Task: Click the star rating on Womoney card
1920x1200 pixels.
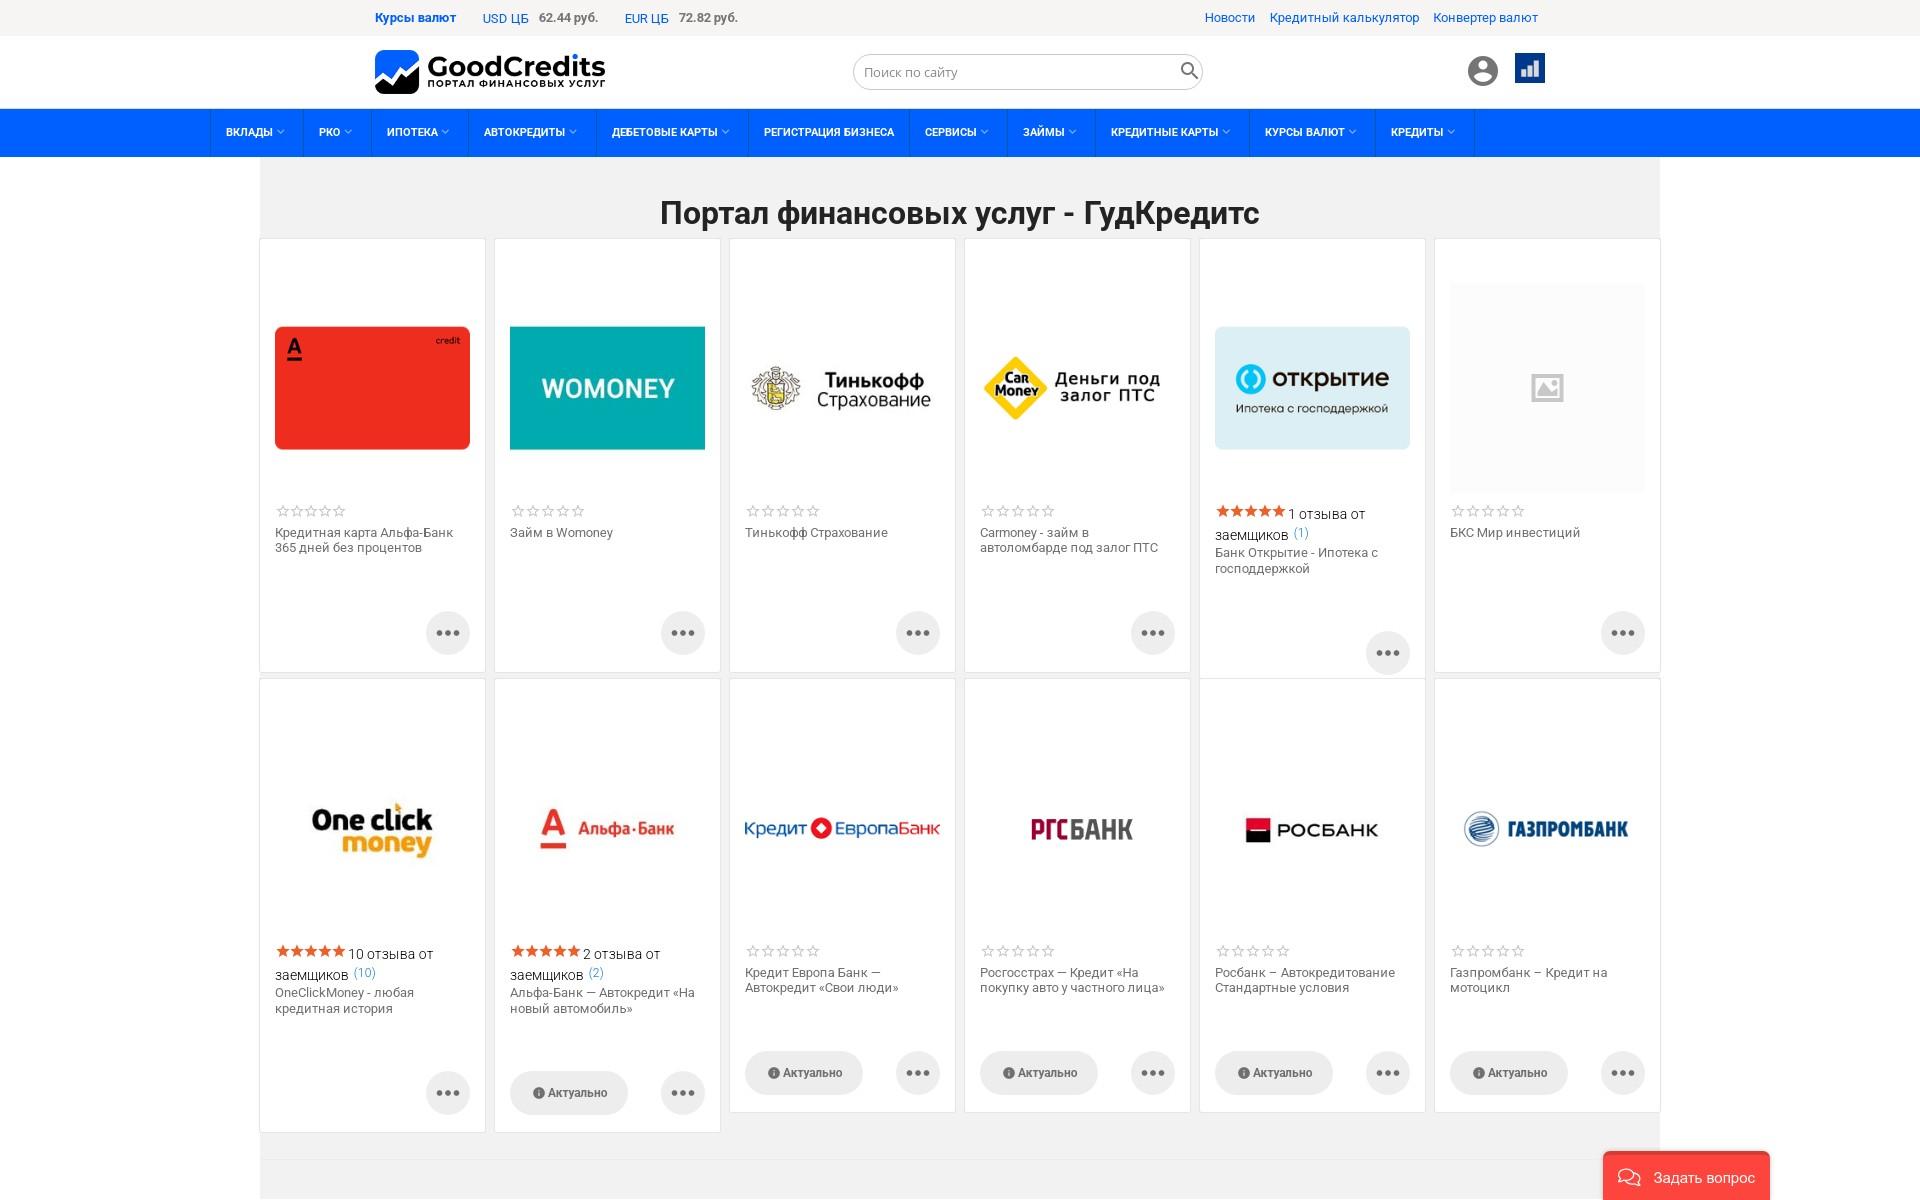Action: click(x=547, y=511)
